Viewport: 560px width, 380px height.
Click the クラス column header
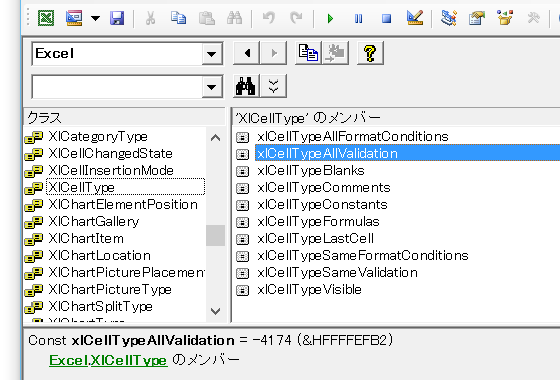click(x=124, y=117)
